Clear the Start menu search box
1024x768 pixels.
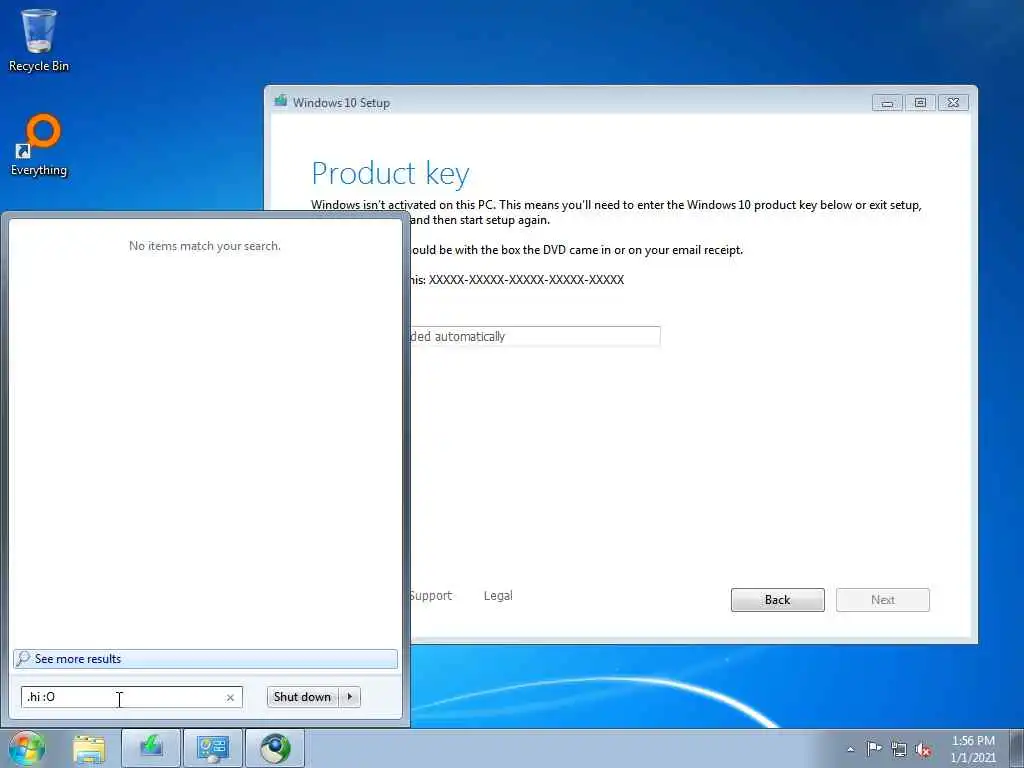pos(230,697)
